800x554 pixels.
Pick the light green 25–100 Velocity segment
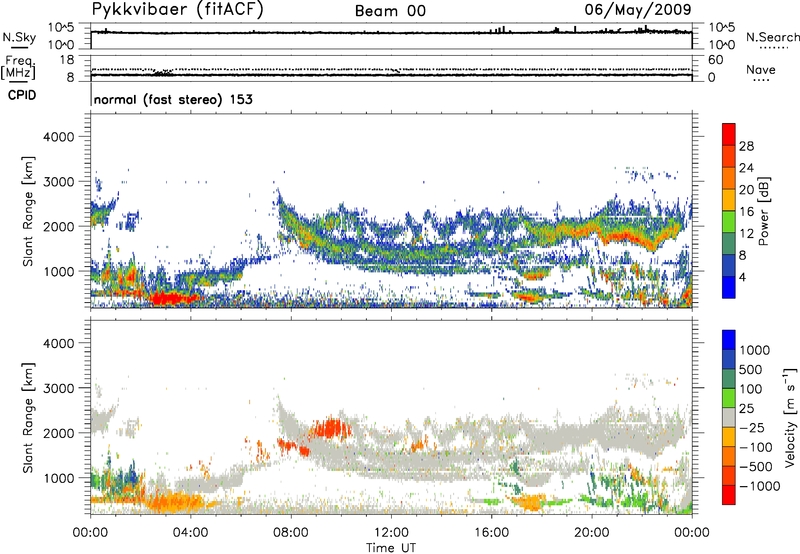[x=729, y=398]
